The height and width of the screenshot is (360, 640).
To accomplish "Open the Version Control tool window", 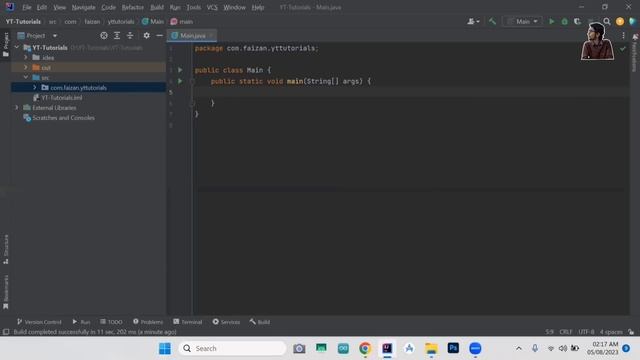I will tap(39, 322).
